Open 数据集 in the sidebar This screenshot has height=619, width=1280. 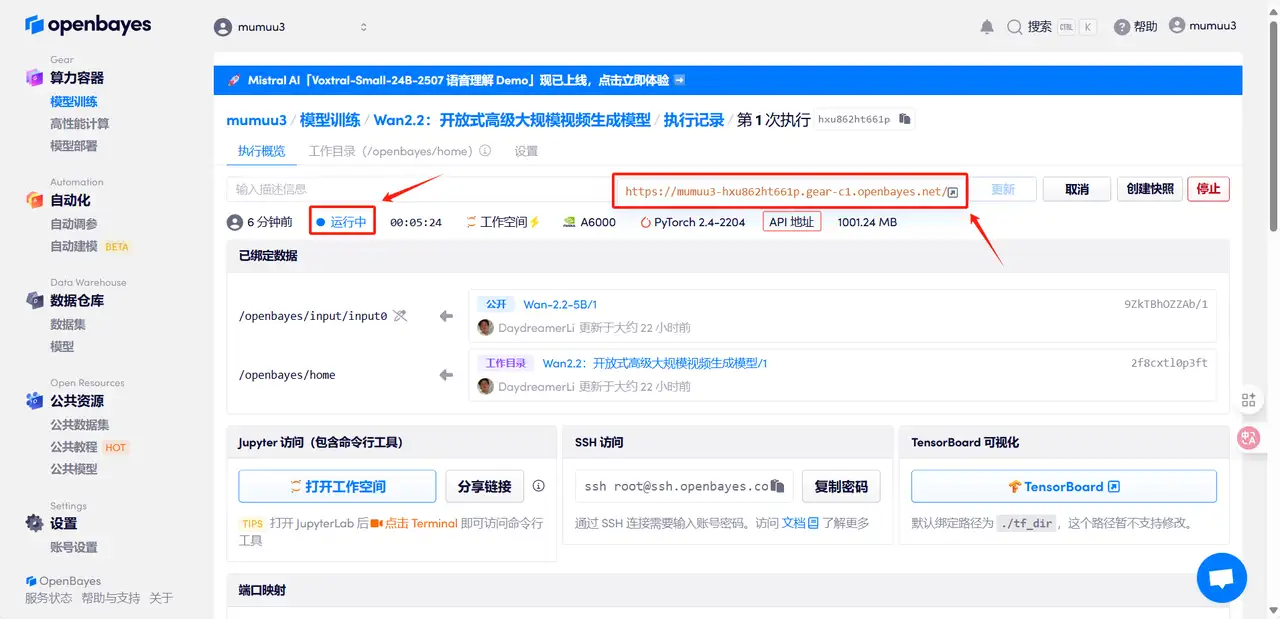[68, 324]
